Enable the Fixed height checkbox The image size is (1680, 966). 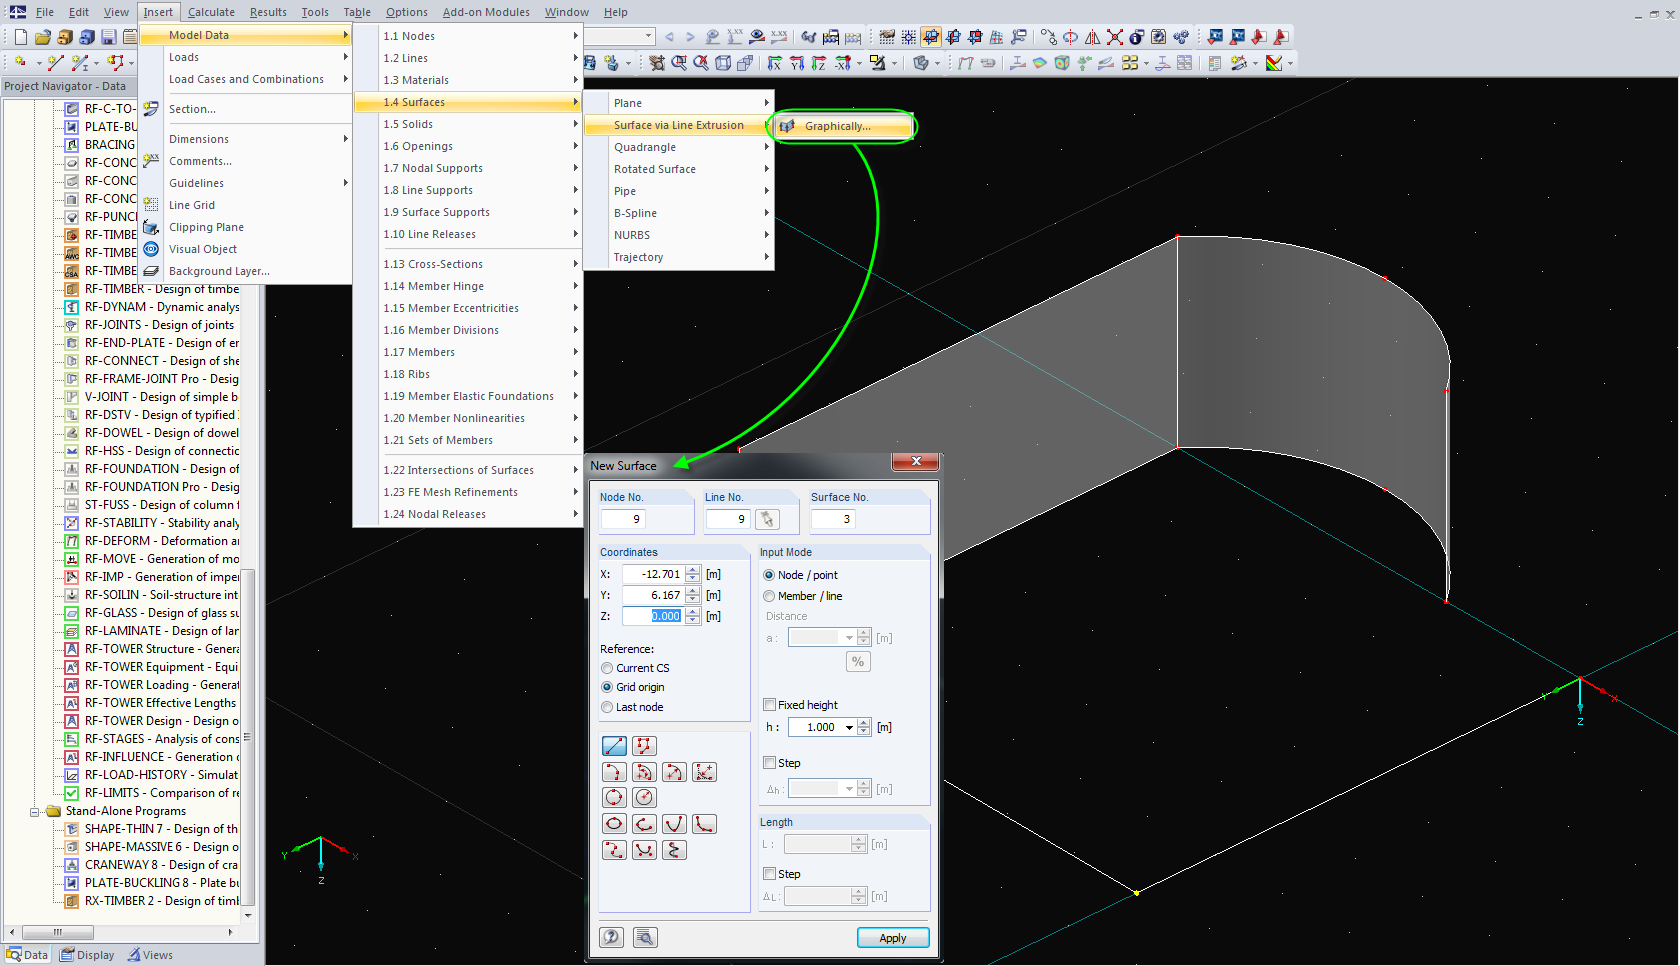click(x=769, y=704)
